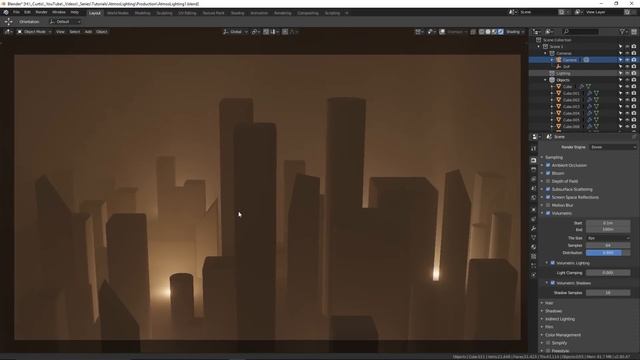
Task: Switch to the Layout workspace tab
Action: [x=95, y=13]
